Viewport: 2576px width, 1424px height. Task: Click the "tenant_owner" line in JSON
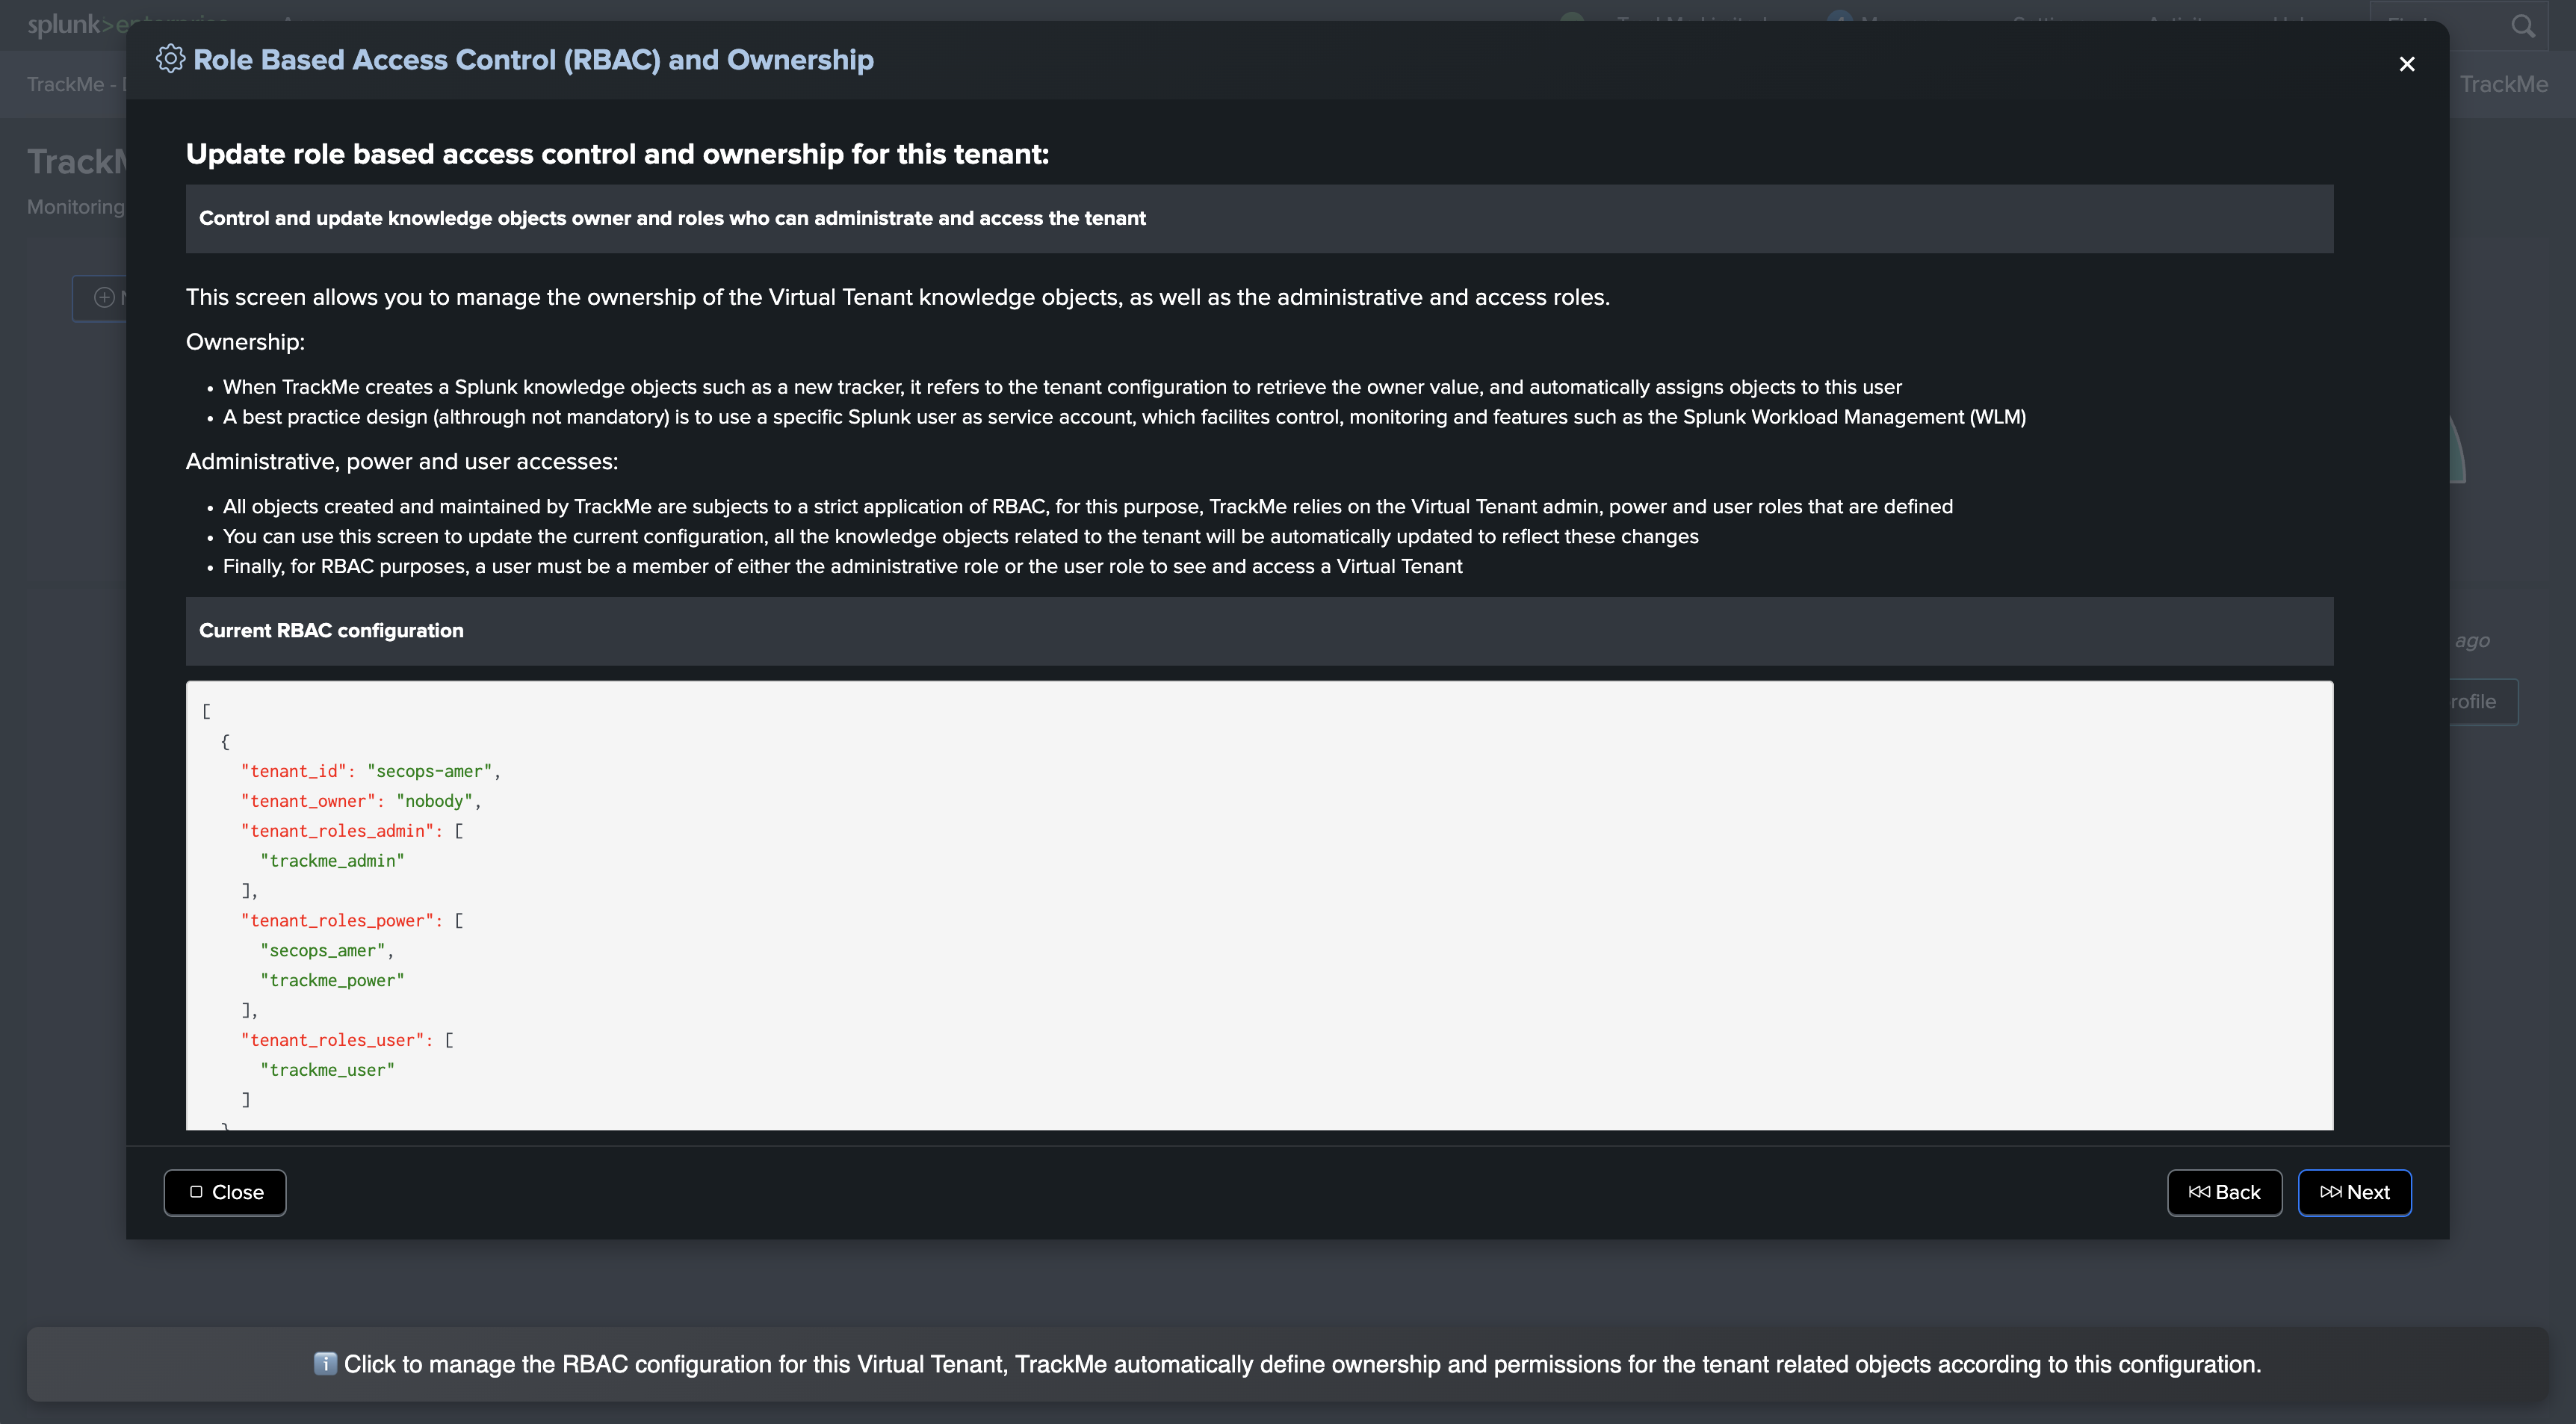pyautogui.click(x=361, y=801)
